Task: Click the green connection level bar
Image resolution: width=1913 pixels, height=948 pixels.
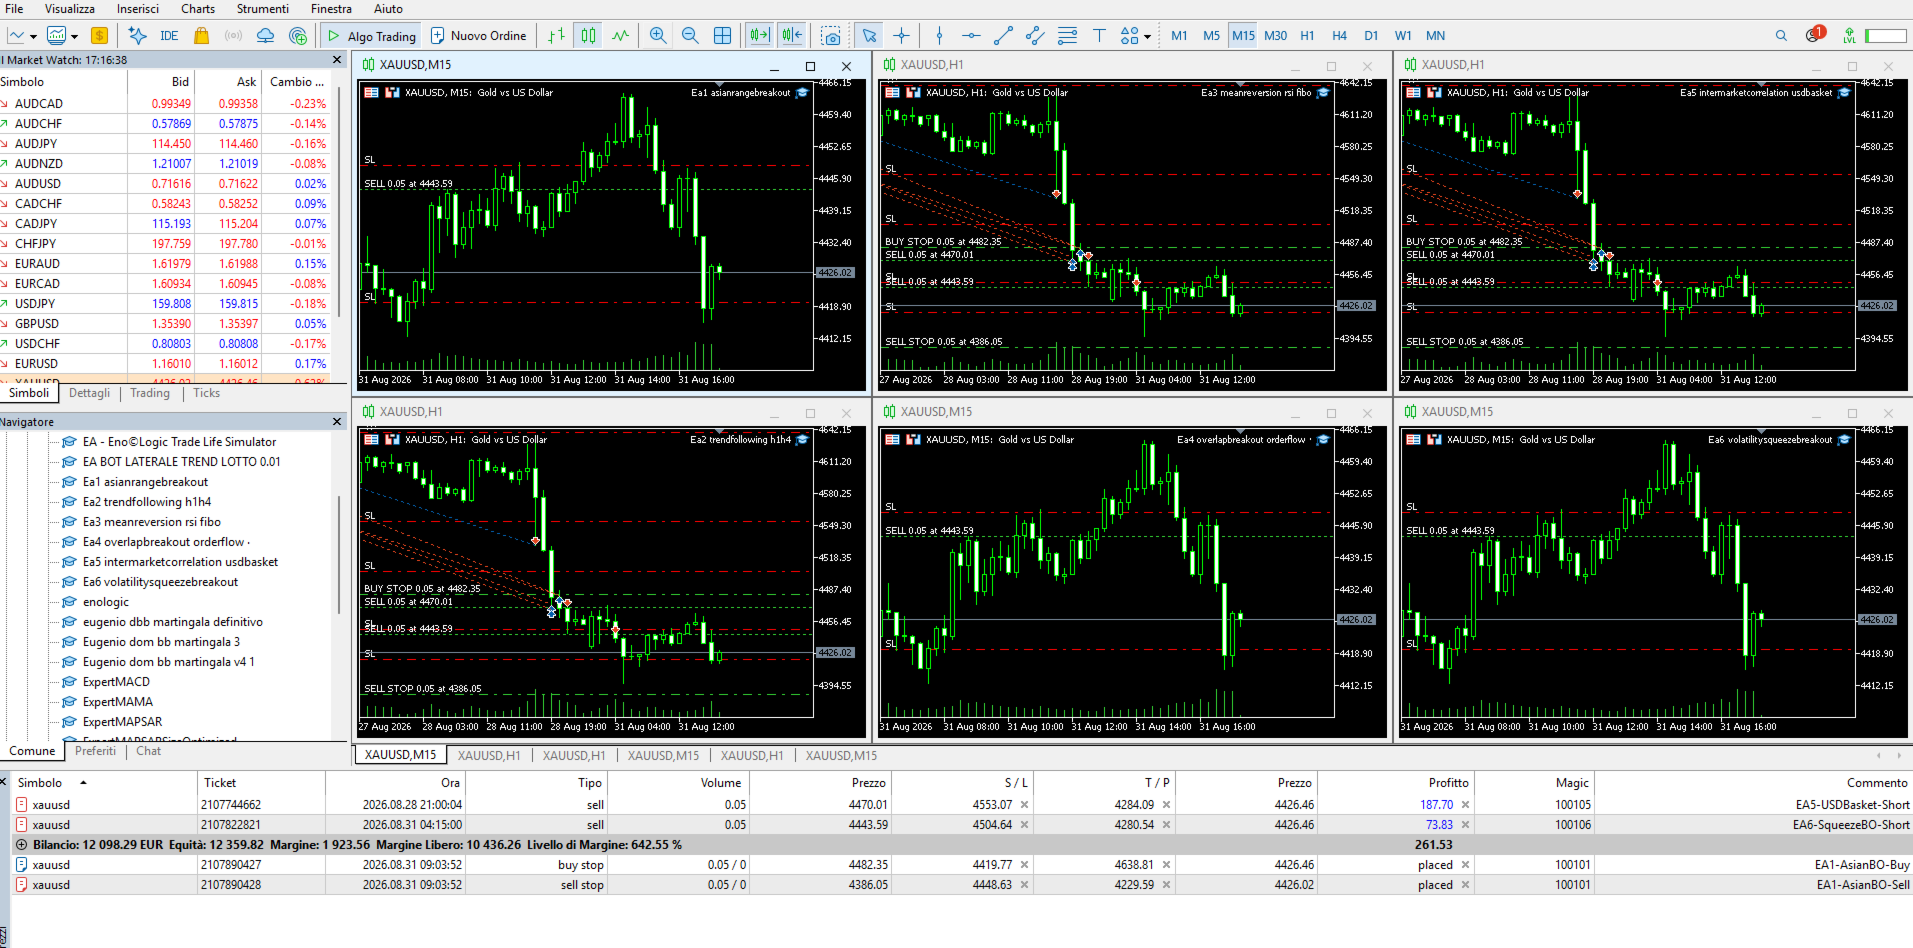Action: click(1885, 35)
